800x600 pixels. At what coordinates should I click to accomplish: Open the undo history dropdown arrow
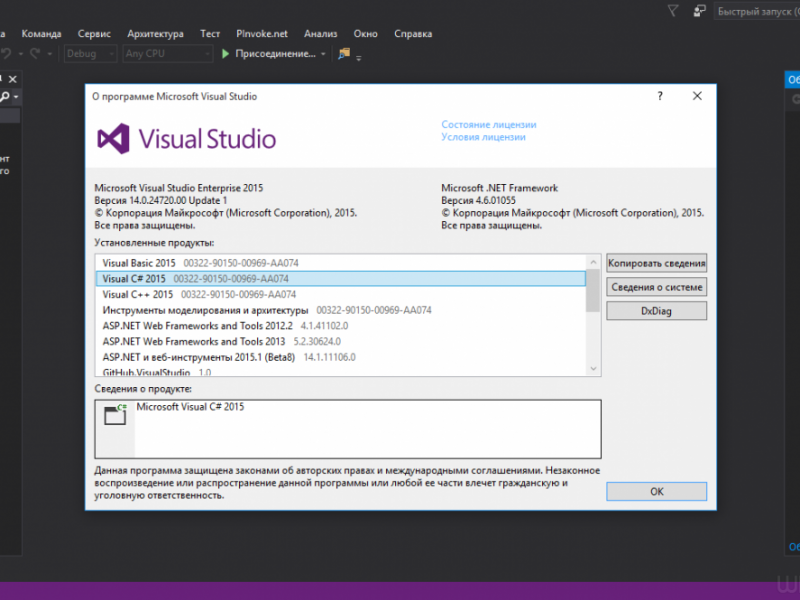click(x=20, y=54)
